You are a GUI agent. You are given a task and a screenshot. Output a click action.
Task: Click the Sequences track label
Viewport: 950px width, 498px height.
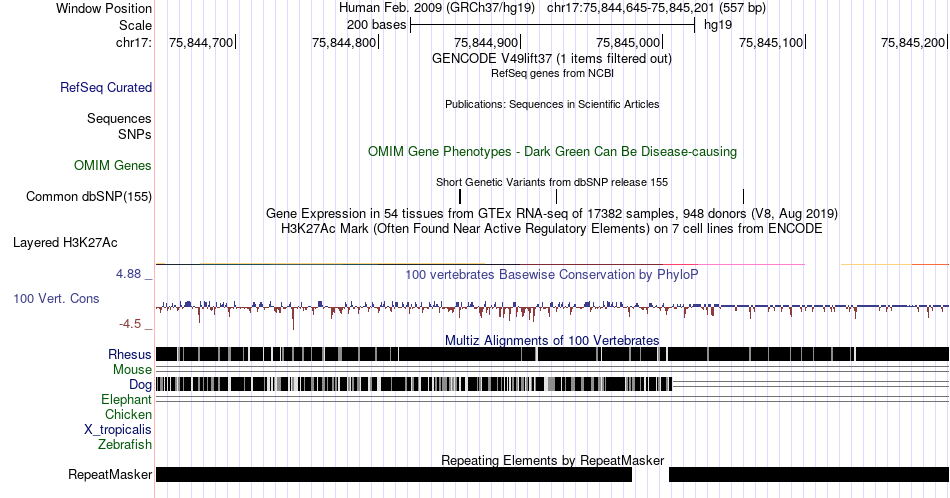tap(119, 118)
